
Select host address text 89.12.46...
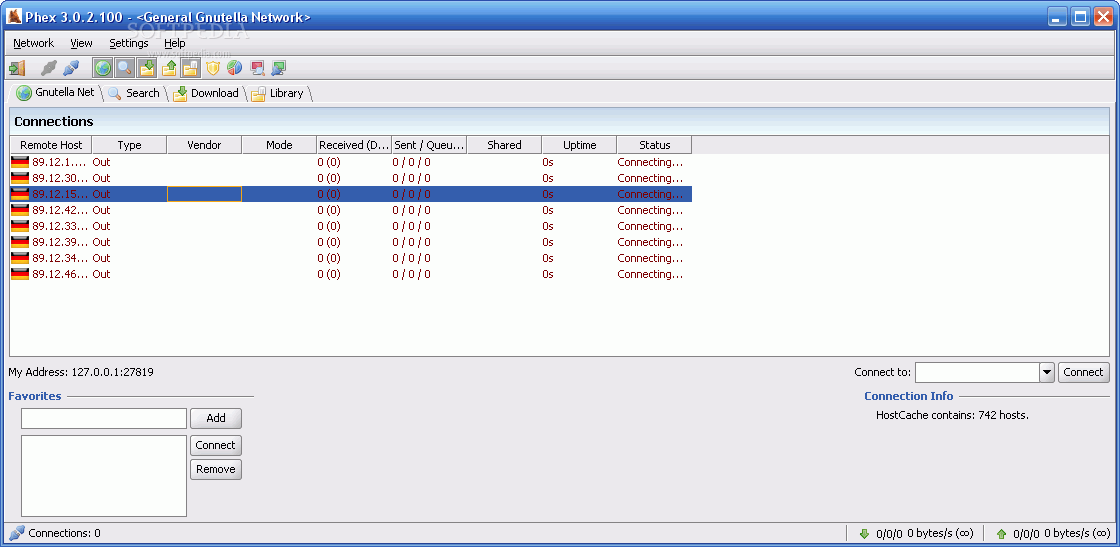coord(61,274)
